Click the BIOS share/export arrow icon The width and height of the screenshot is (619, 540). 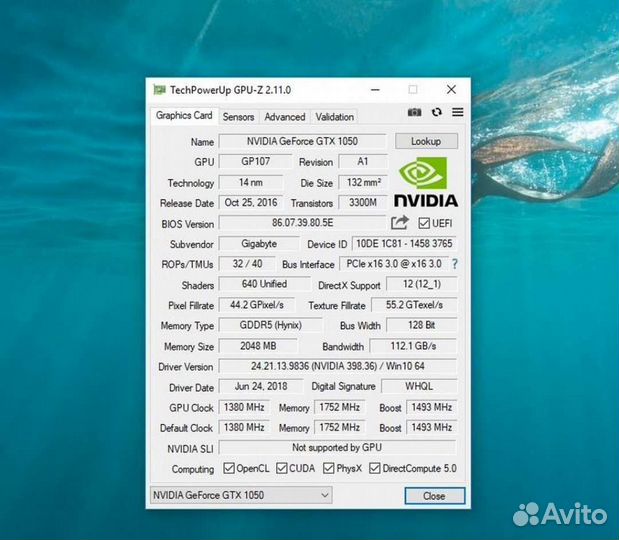400,223
